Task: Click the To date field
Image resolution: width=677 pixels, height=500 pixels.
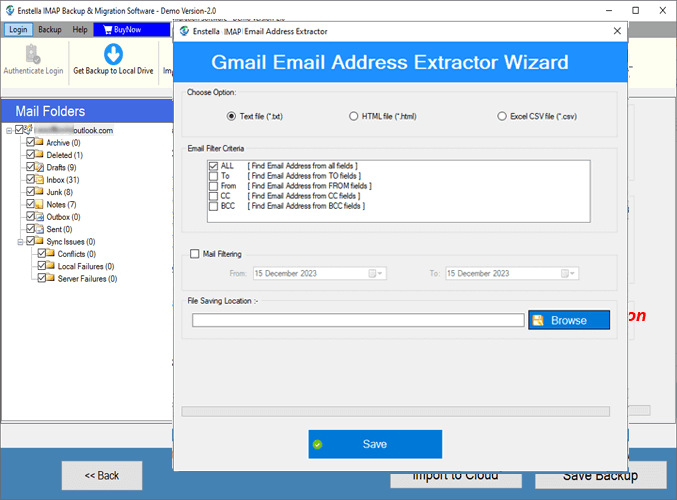Action: click(x=512, y=273)
